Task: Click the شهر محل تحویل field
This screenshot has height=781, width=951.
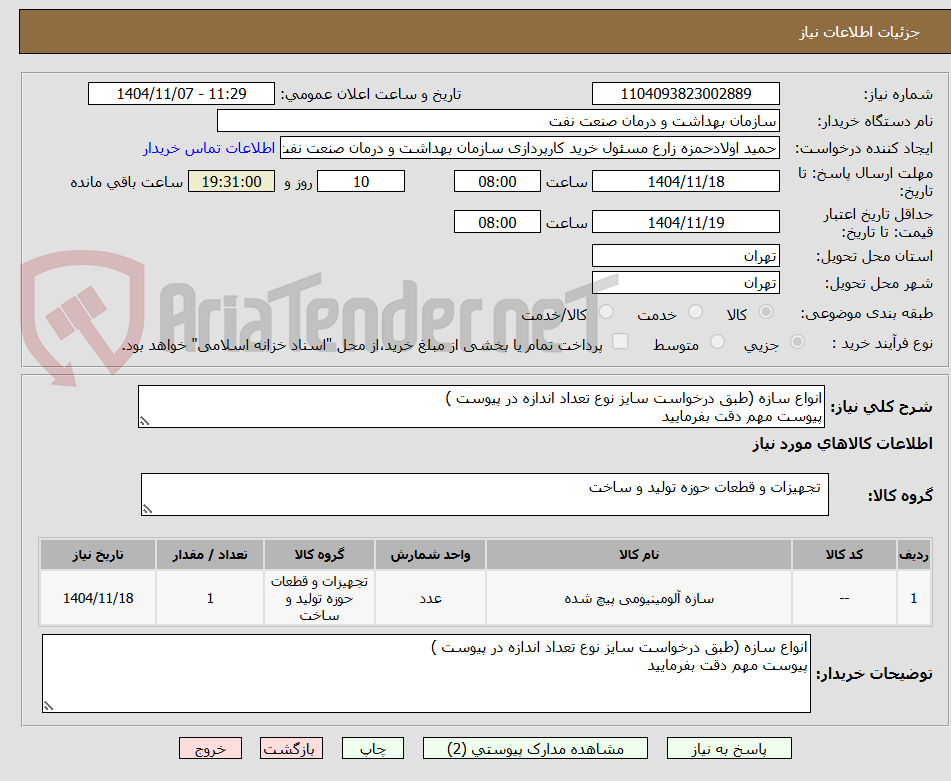Action: 685,283
